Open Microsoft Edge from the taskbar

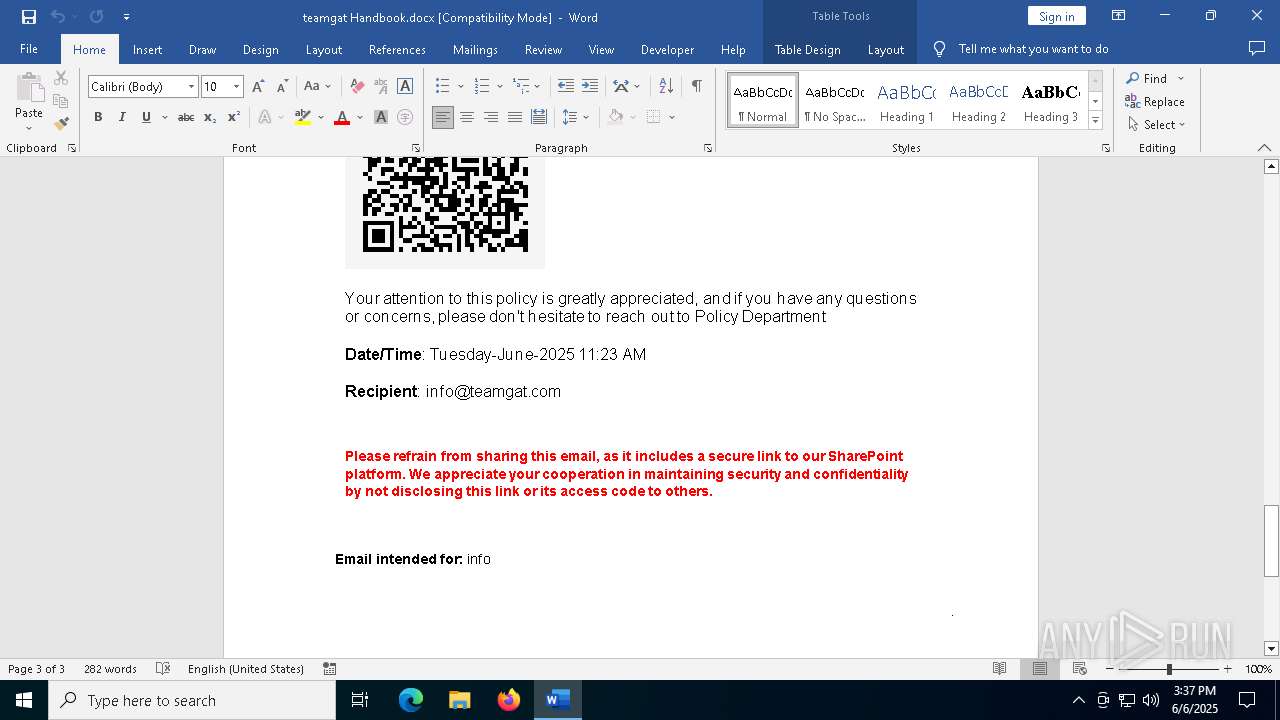411,700
